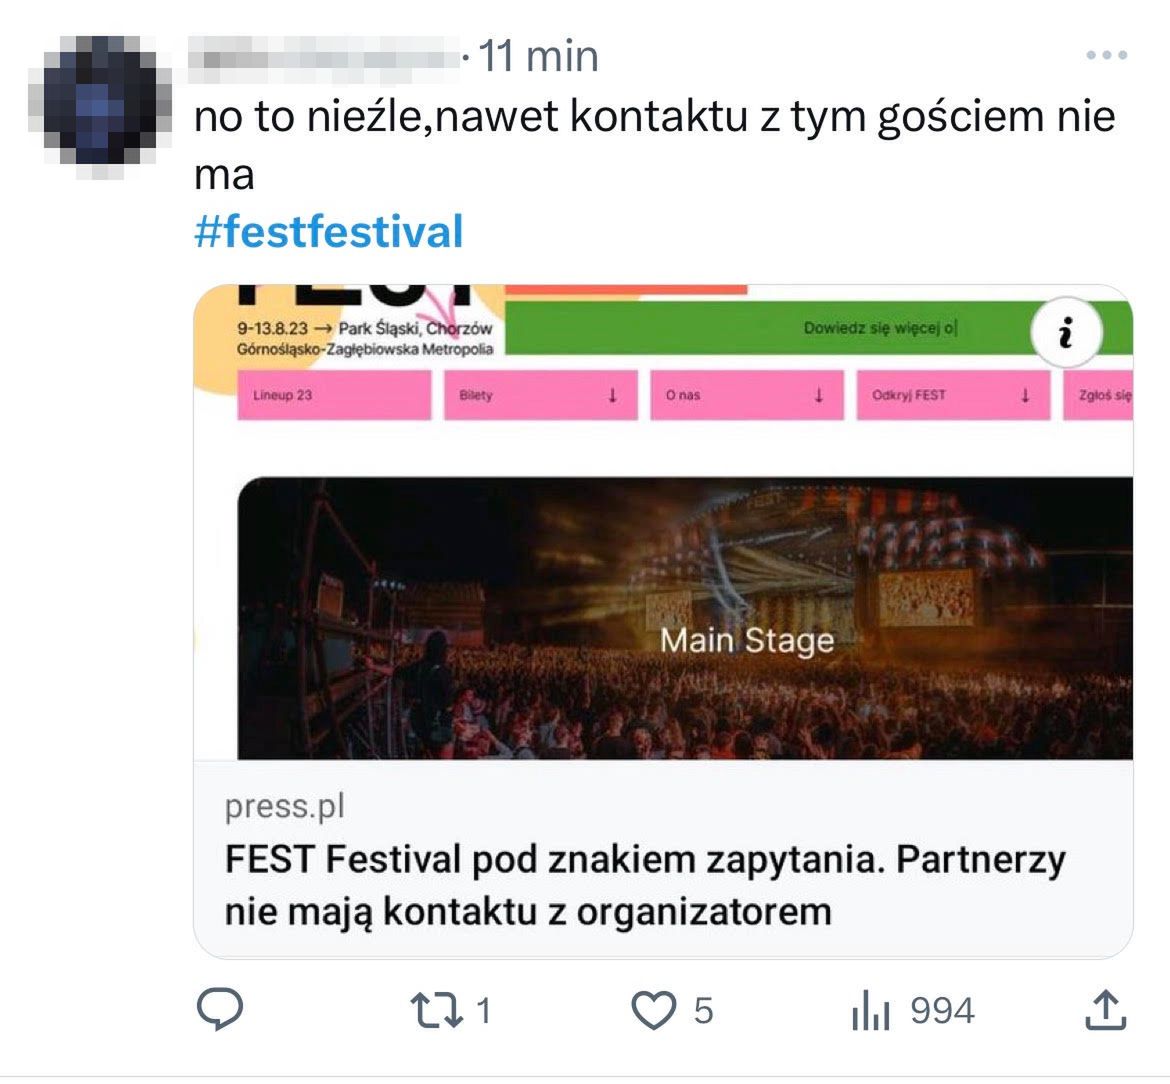Click the share upload arrow icon
The height and width of the screenshot is (1084, 1170).
pyautogui.click(x=1106, y=1010)
